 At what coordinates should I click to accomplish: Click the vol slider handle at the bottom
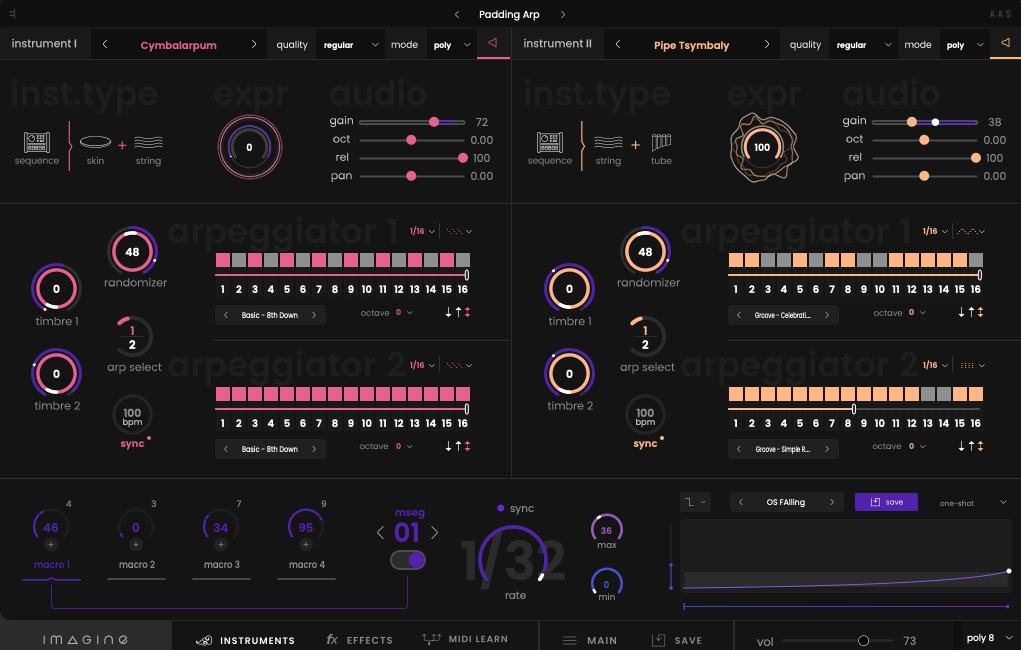click(x=862, y=639)
